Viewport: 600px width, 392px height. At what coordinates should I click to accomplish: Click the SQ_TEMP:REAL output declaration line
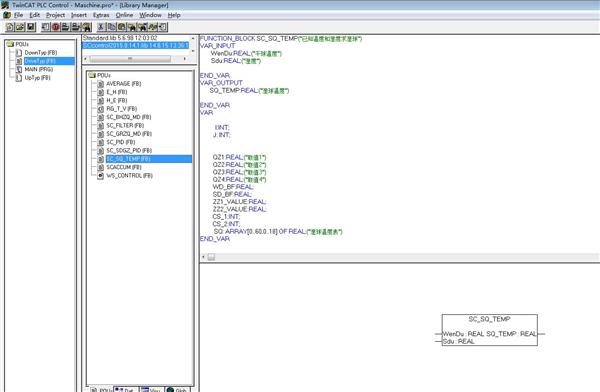pyautogui.click(x=249, y=90)
